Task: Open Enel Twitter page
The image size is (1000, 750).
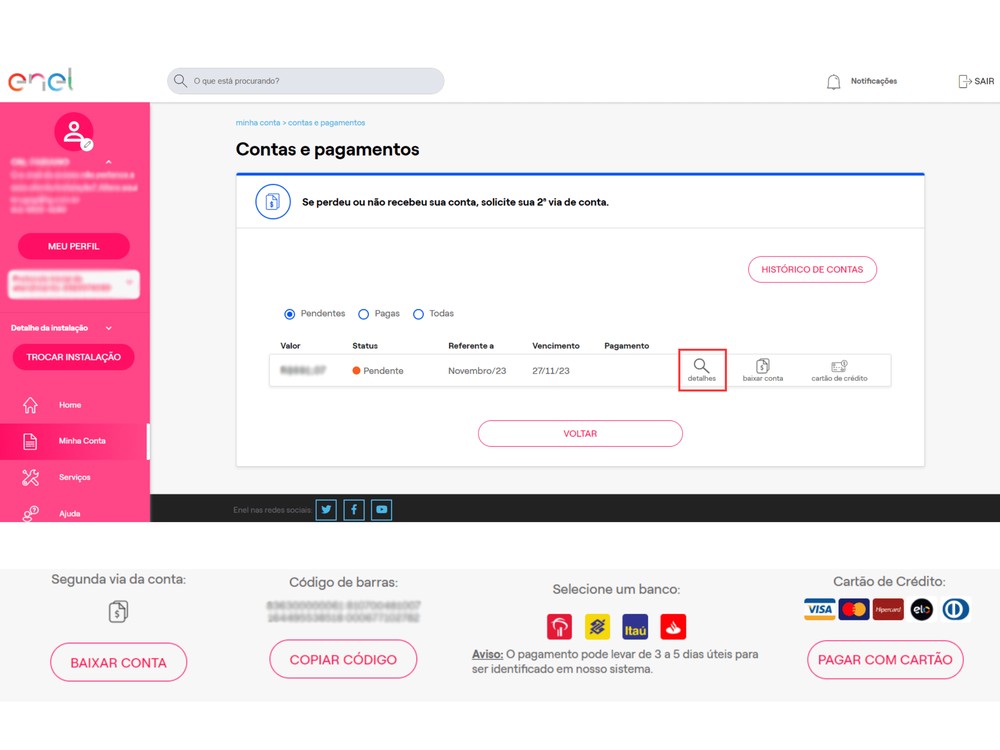Action: (x=326, y=510)
